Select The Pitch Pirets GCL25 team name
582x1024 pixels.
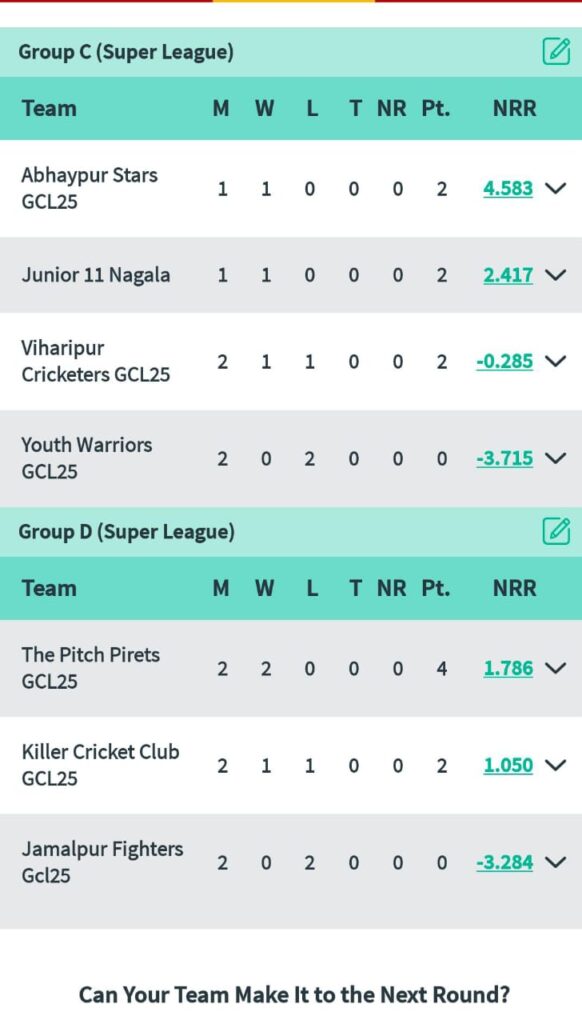click(90, 667)
